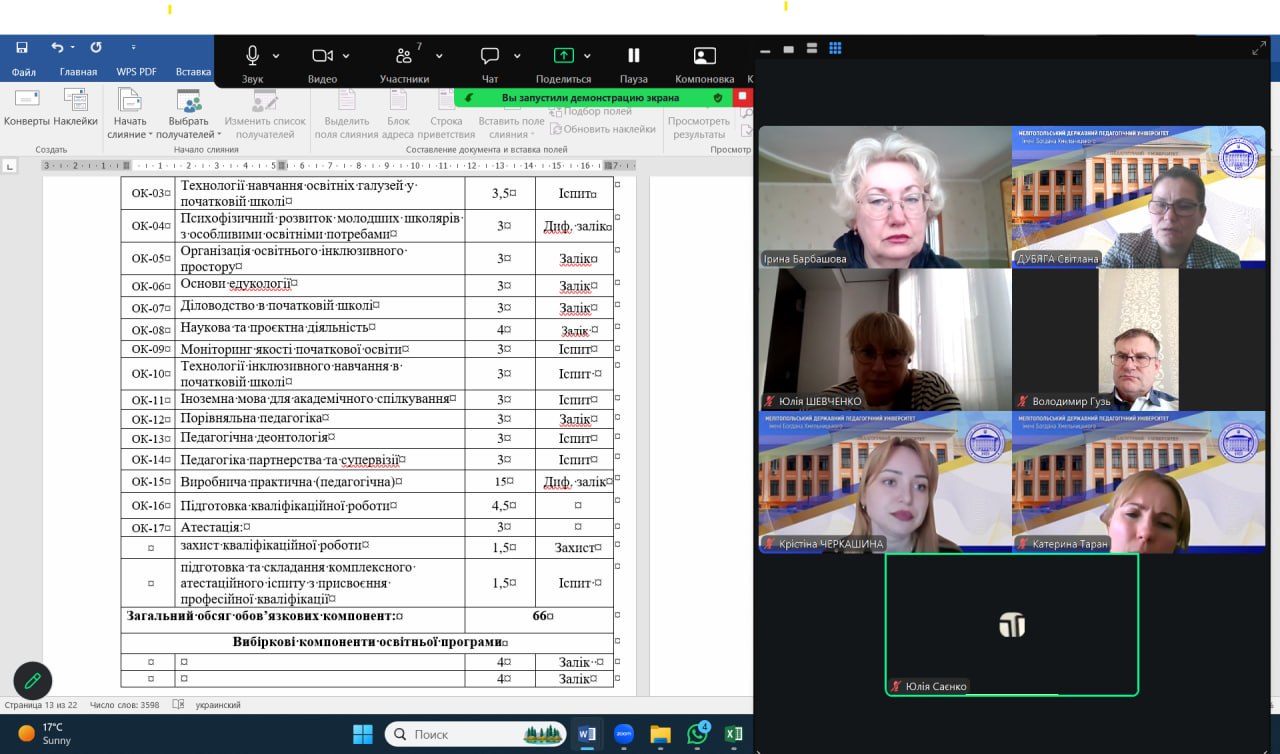Click the Наклейки labels button
The height and width of the screenshot is (754, 1280).
pos(75,107)
